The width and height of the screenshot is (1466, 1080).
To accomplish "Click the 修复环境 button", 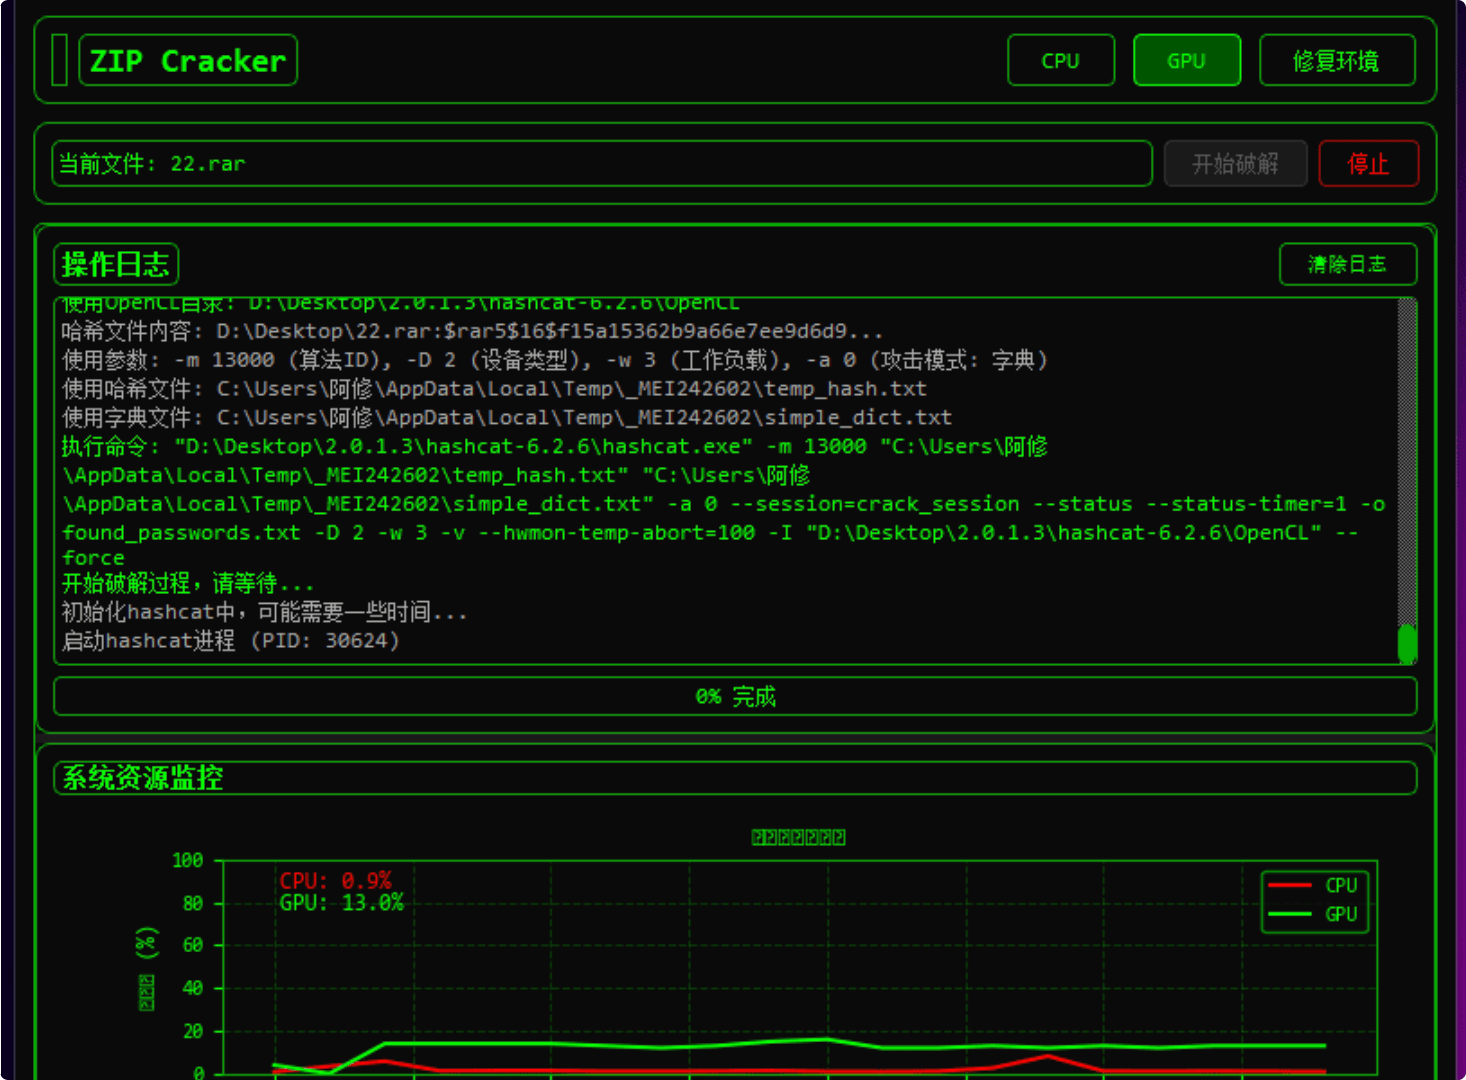I will coord(1336,60).
